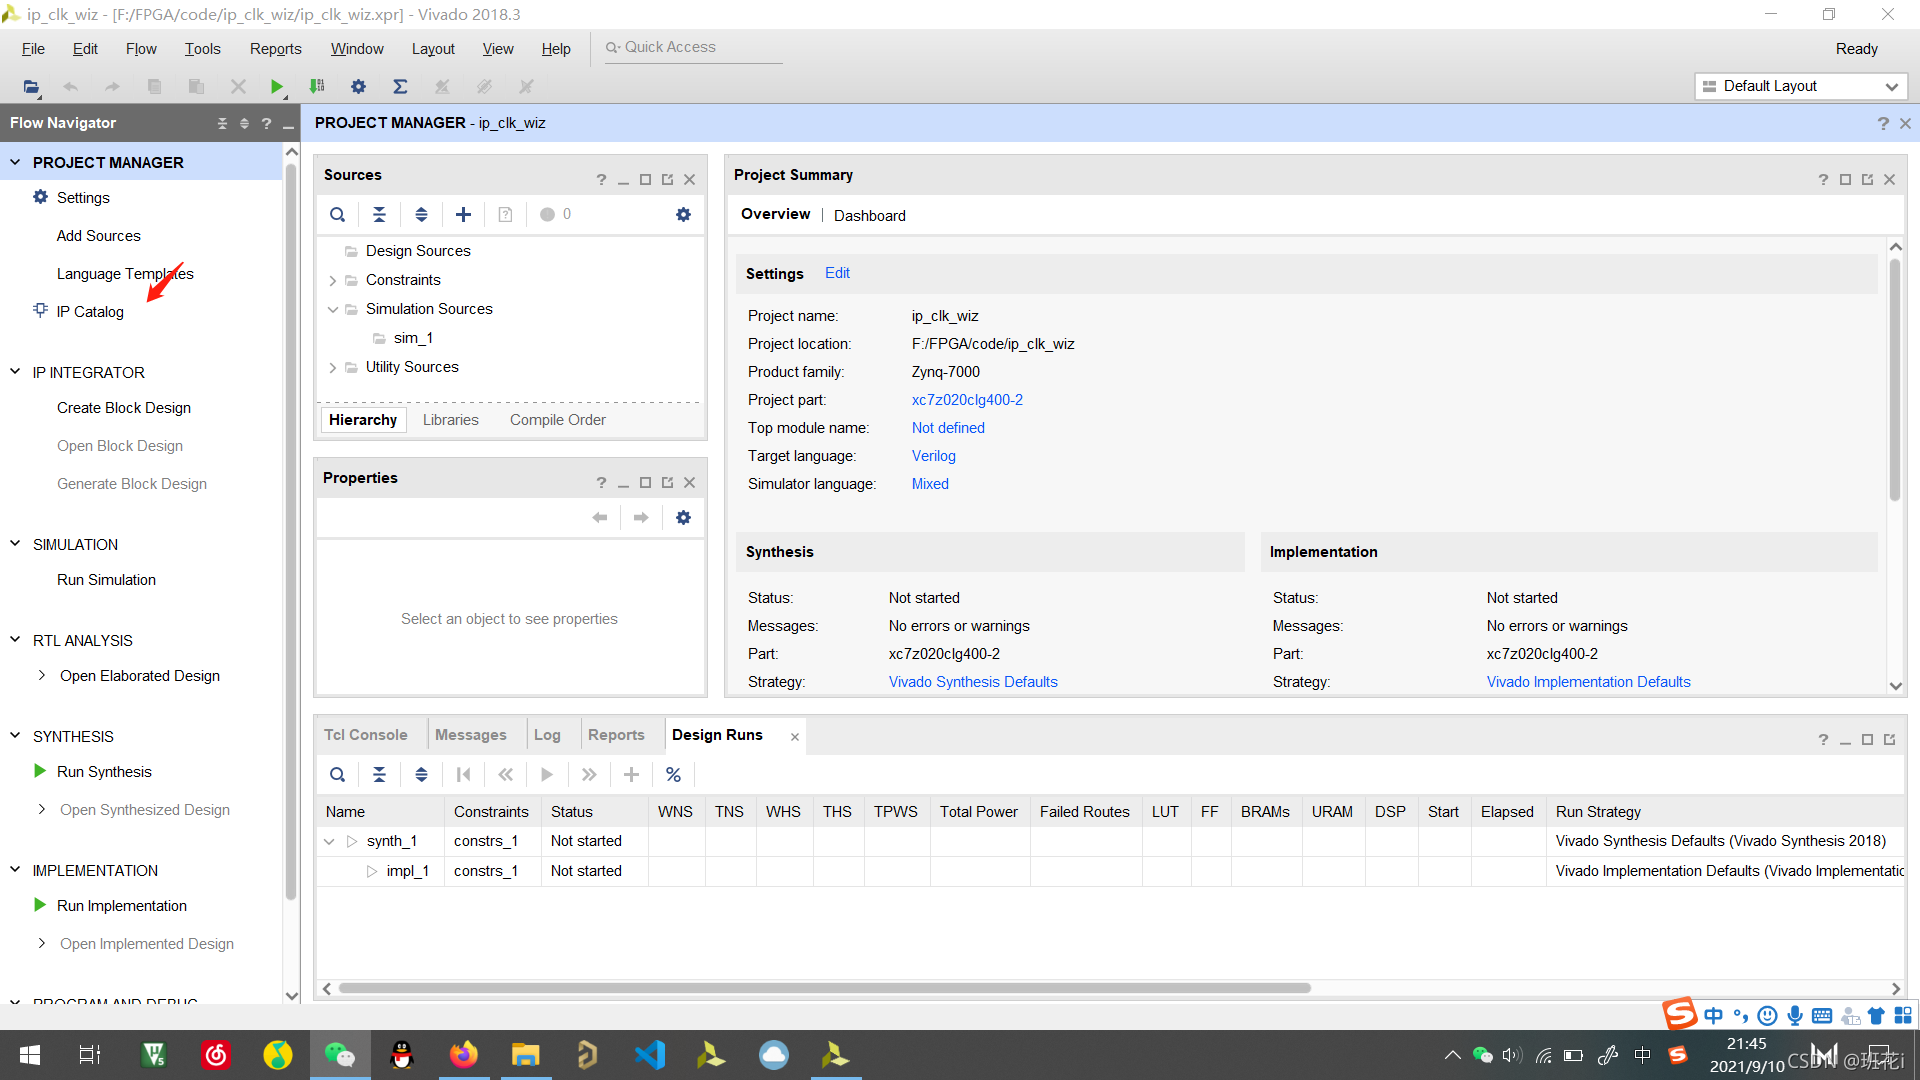Open the Firefox taskbar icon
The height and width of the screenshot is (1080, 1920).
(x=463, y=1055)
